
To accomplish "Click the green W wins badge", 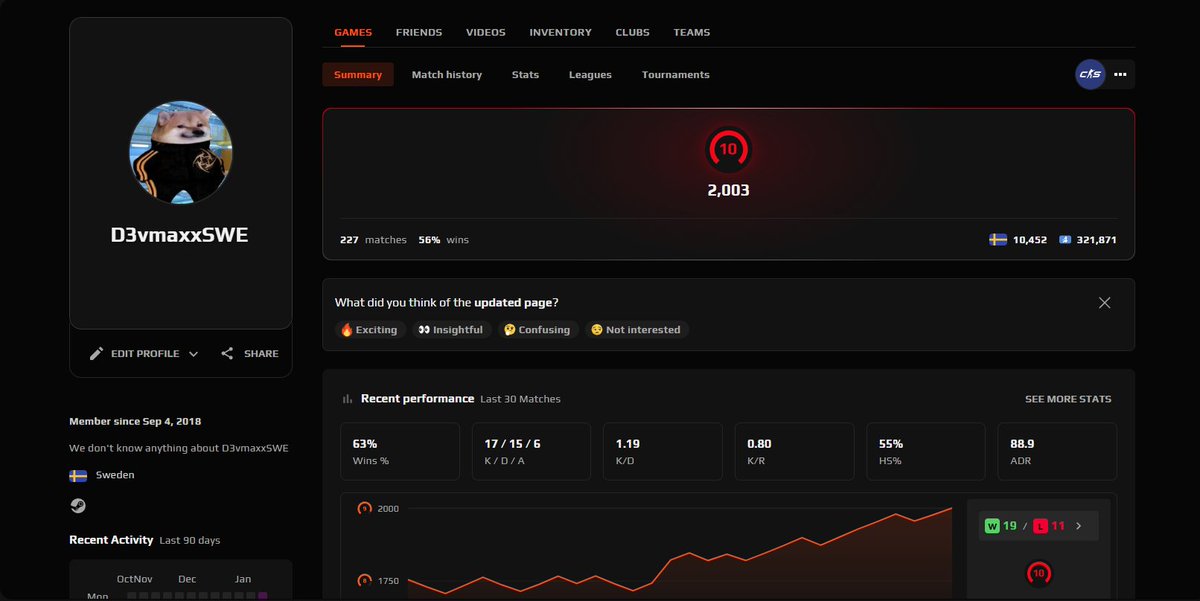I will point(993,526).
